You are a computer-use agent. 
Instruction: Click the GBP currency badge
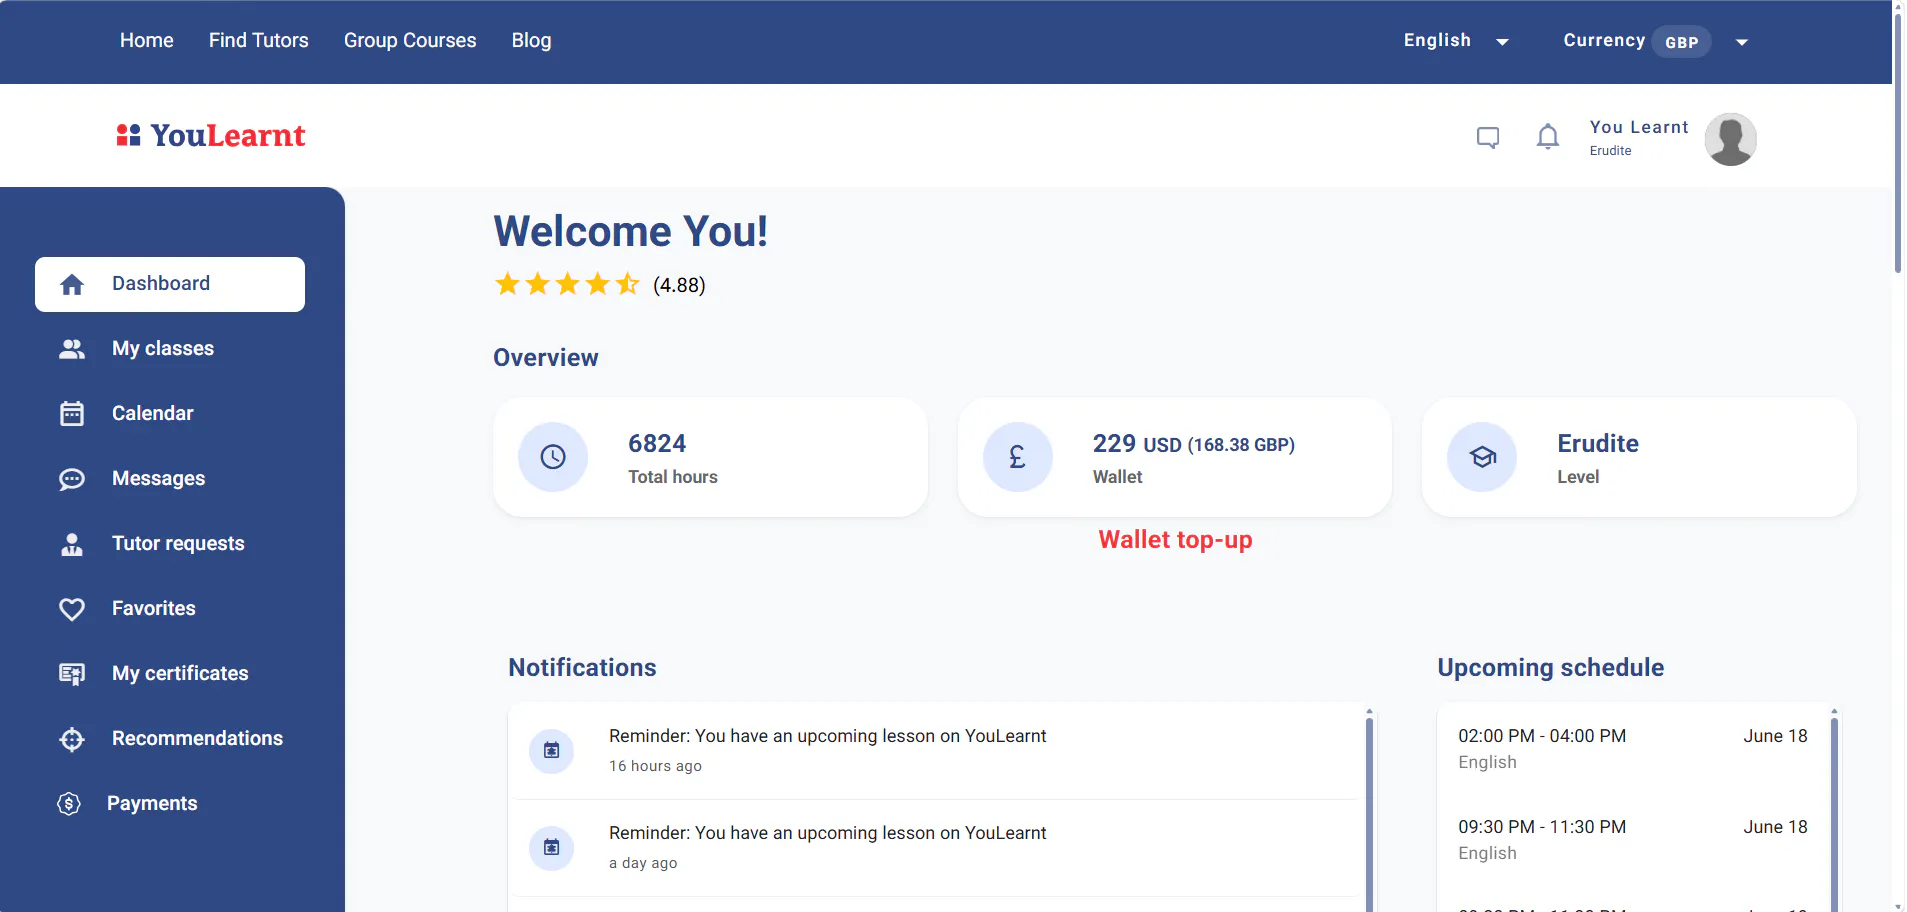pos(1681,42)
